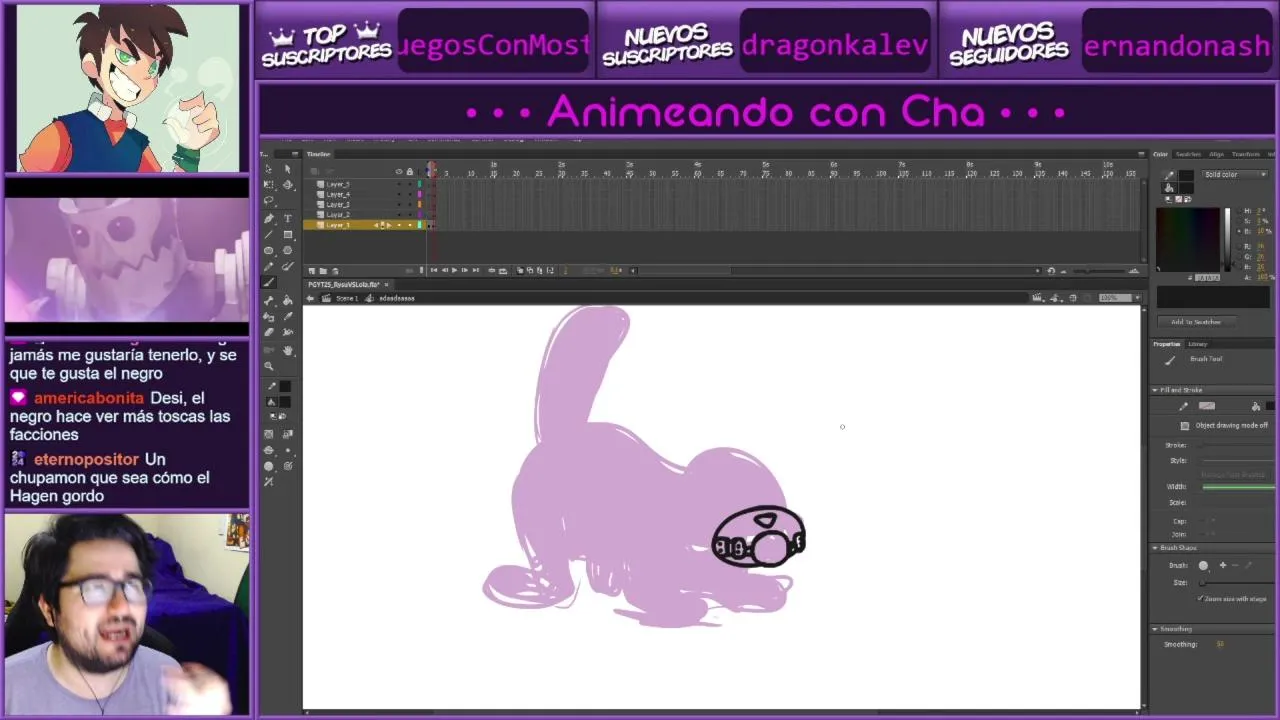Click the Add to Swatches button
The width and height of the screenshot is (1280, 720).
[1197, 322]
